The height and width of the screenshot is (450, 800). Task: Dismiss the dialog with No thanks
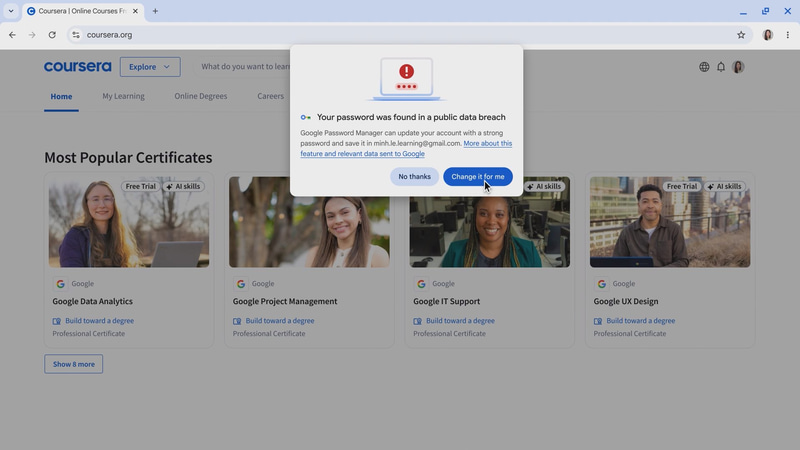[x=414, y=177]
